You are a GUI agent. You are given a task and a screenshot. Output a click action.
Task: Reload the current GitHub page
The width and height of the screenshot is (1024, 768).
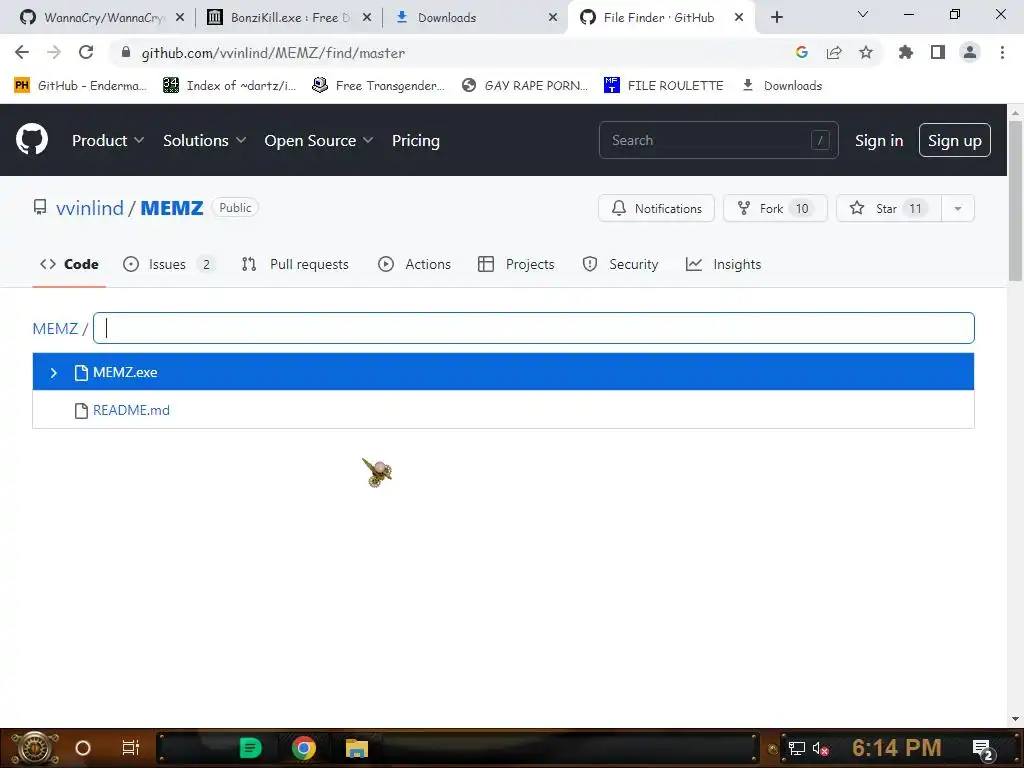(x=86, y=52)
